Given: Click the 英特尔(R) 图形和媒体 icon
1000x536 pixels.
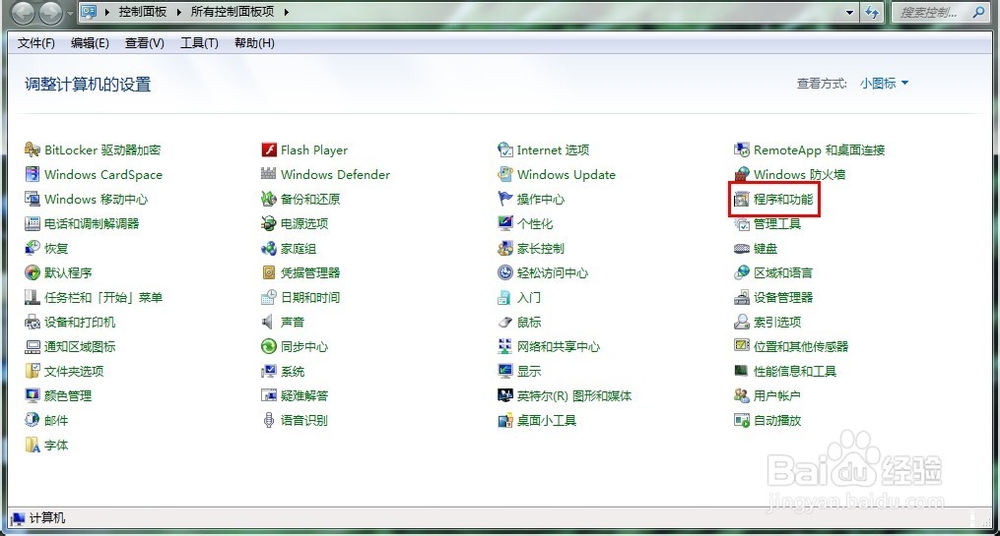Looking at the screenshot, I should (506, 396).
